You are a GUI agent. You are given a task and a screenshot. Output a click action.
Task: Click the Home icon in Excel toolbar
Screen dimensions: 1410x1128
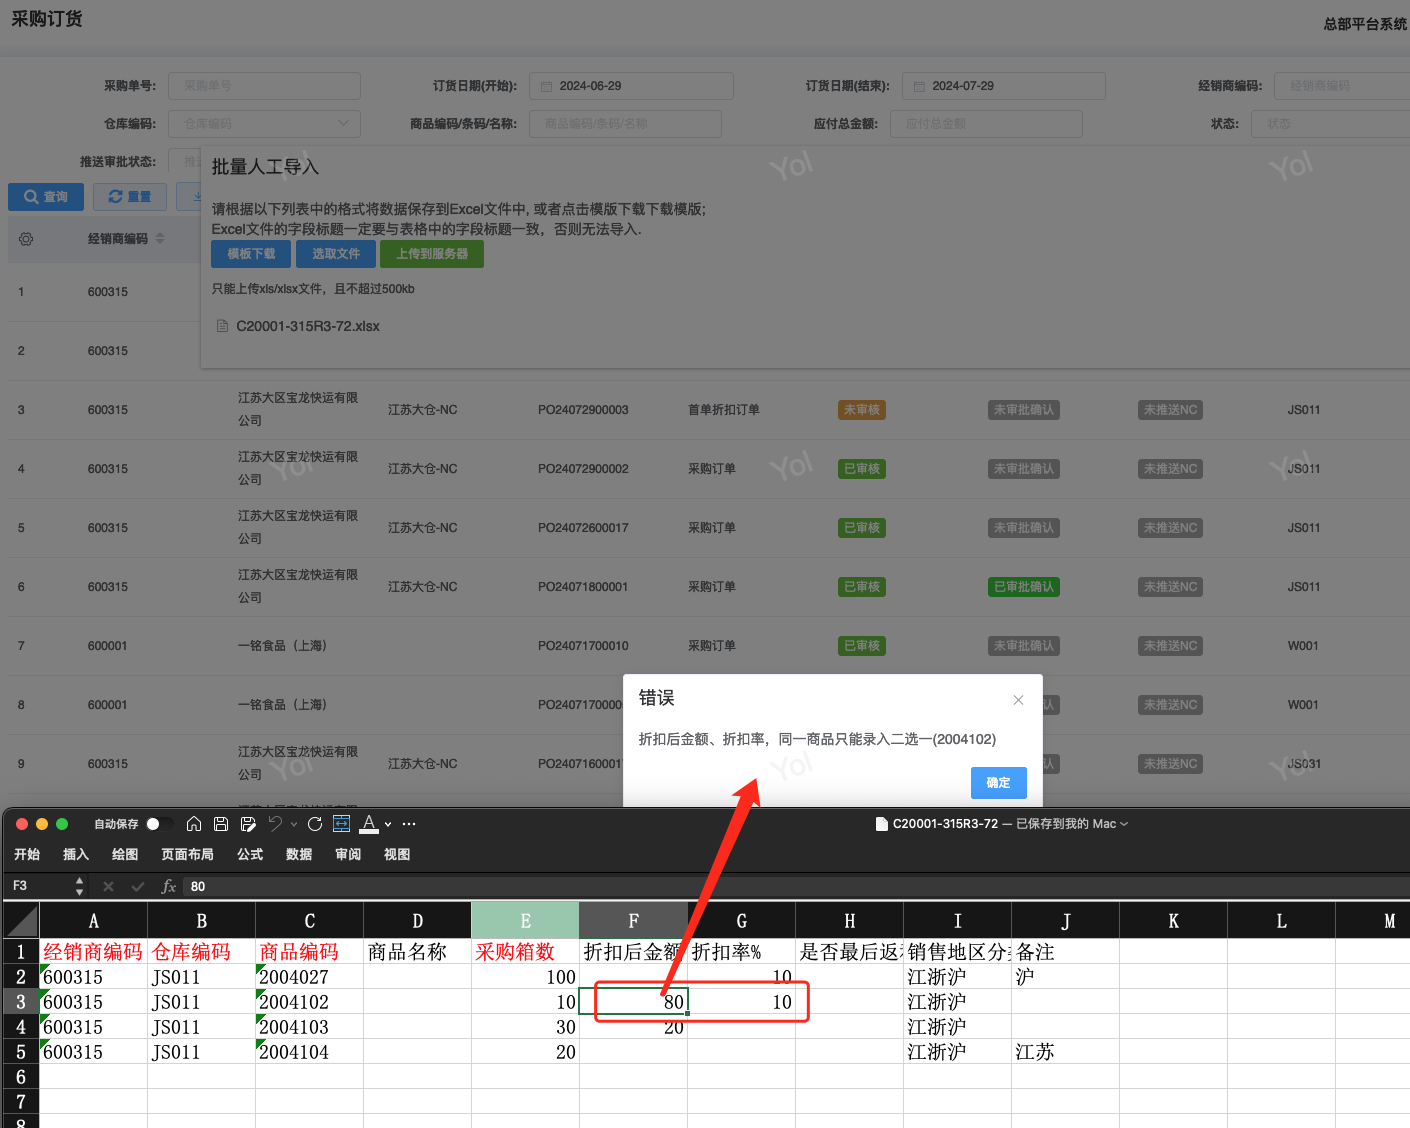click(x=194, y=824)
